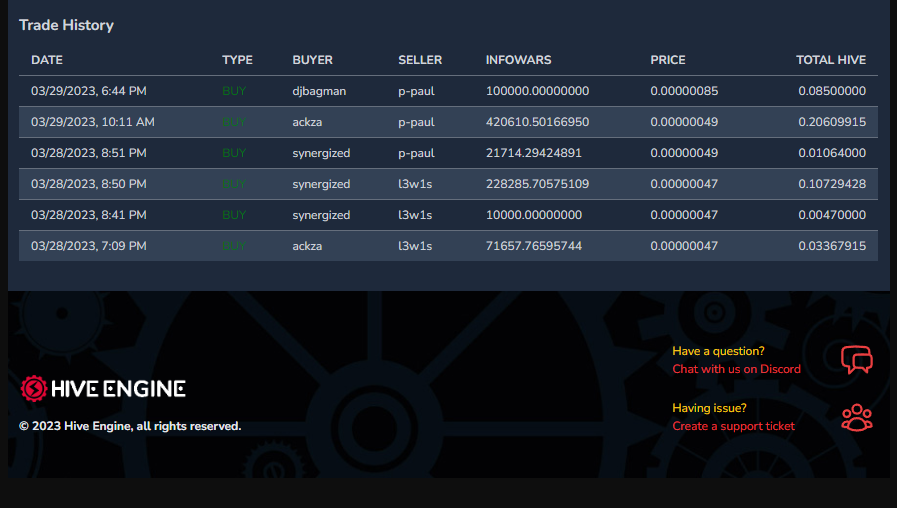Click the PRICE column header

coord(668,60)
